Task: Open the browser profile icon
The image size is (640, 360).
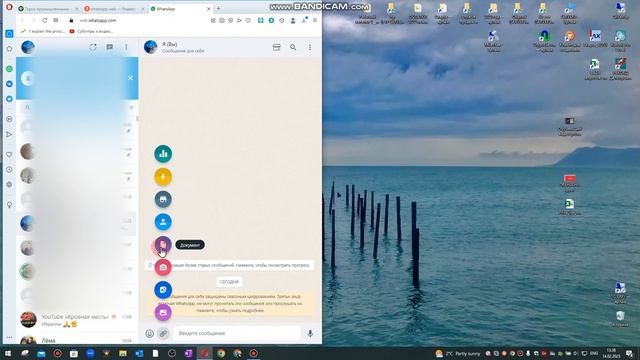Action: click(293, 20)
